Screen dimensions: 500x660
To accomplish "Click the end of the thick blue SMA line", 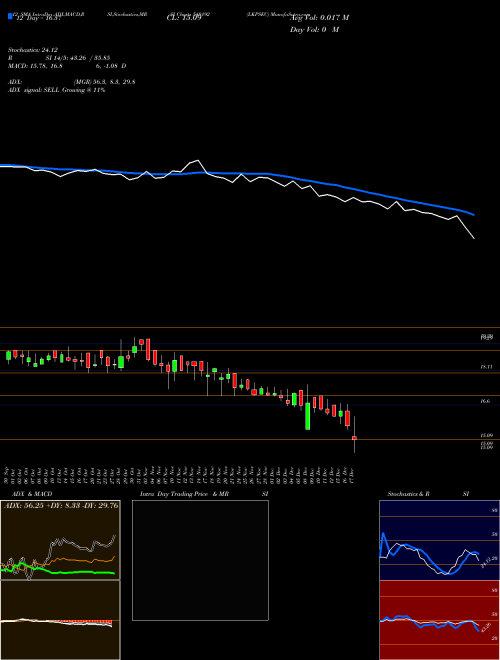I will 474,215.
